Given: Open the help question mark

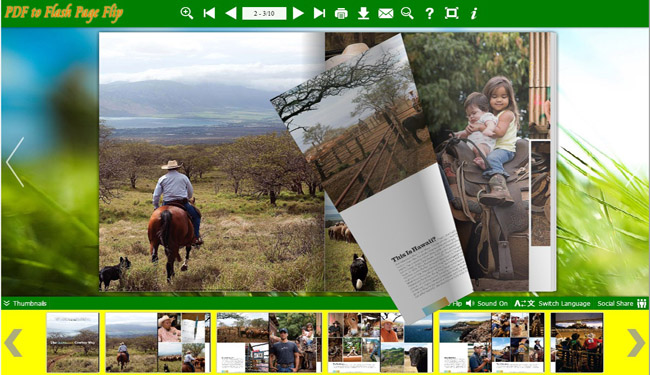Looking at the screenshot, I should click(429, 14).
